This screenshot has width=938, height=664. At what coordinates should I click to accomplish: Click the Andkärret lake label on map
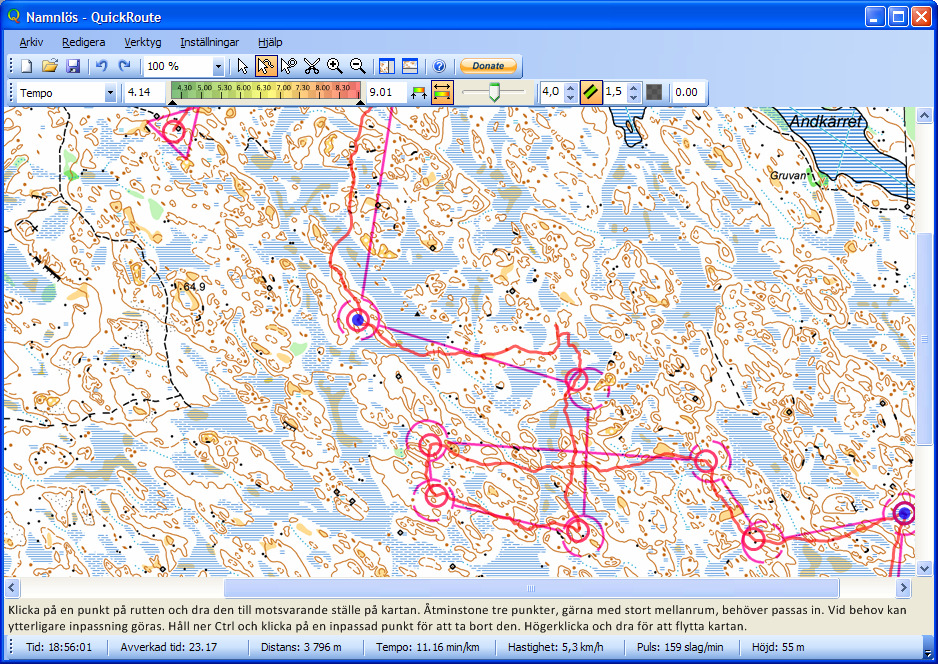(x=826, y=121)
